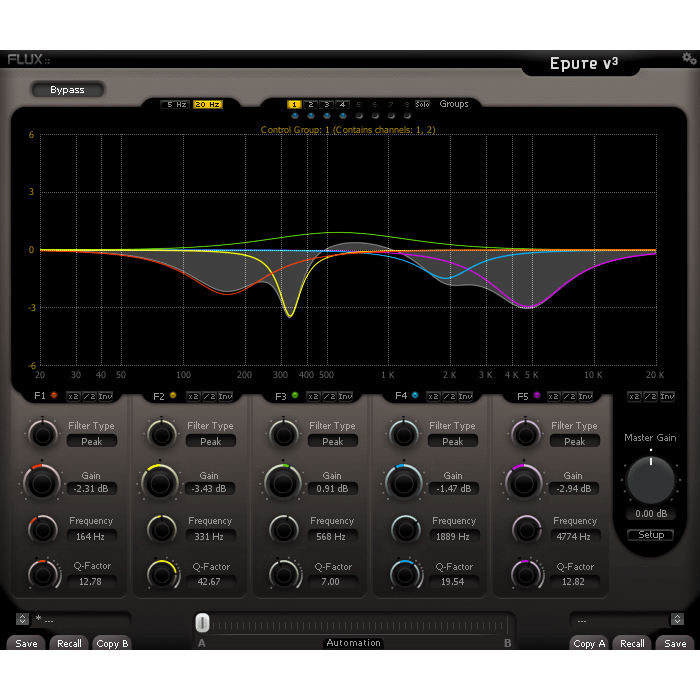
Task: Select the 5 Hz display range
Action: click(176, 104)
